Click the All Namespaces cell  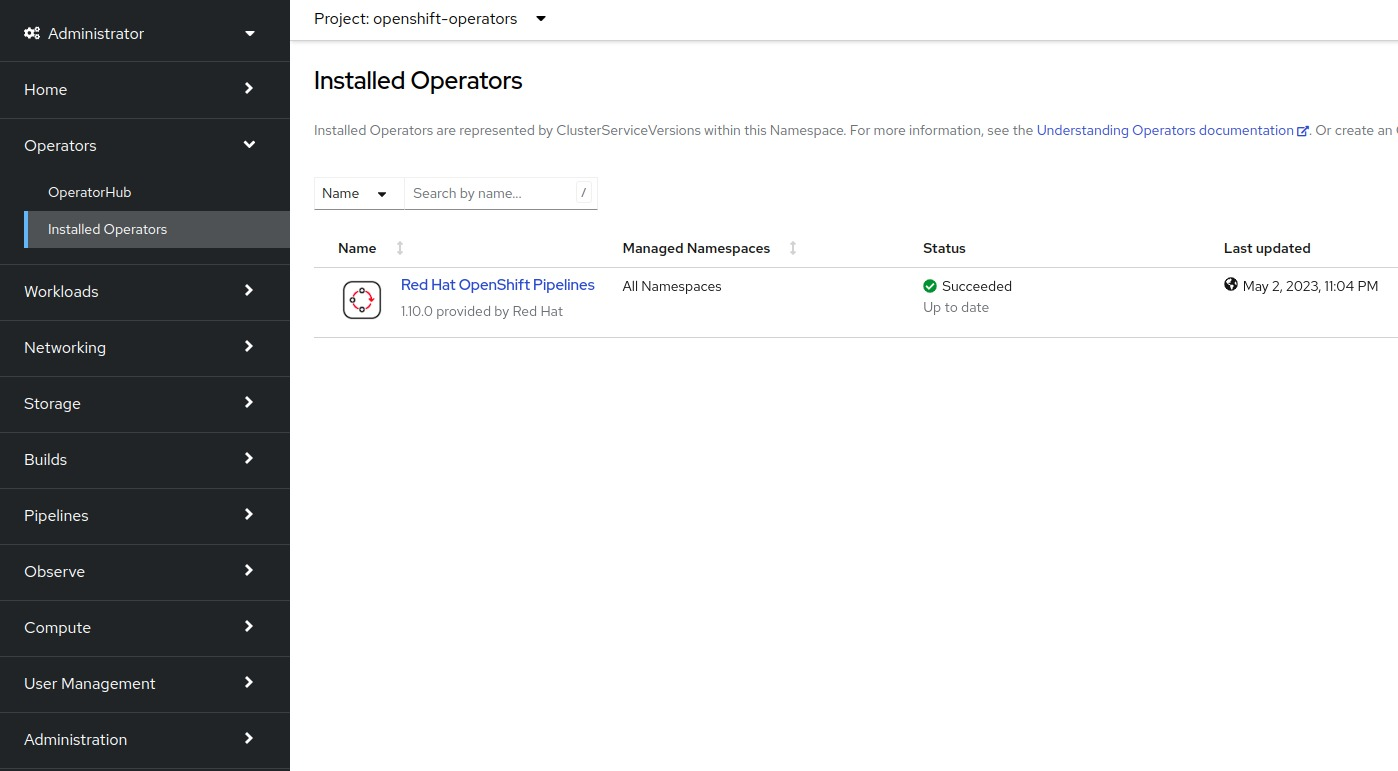[672, 286]
